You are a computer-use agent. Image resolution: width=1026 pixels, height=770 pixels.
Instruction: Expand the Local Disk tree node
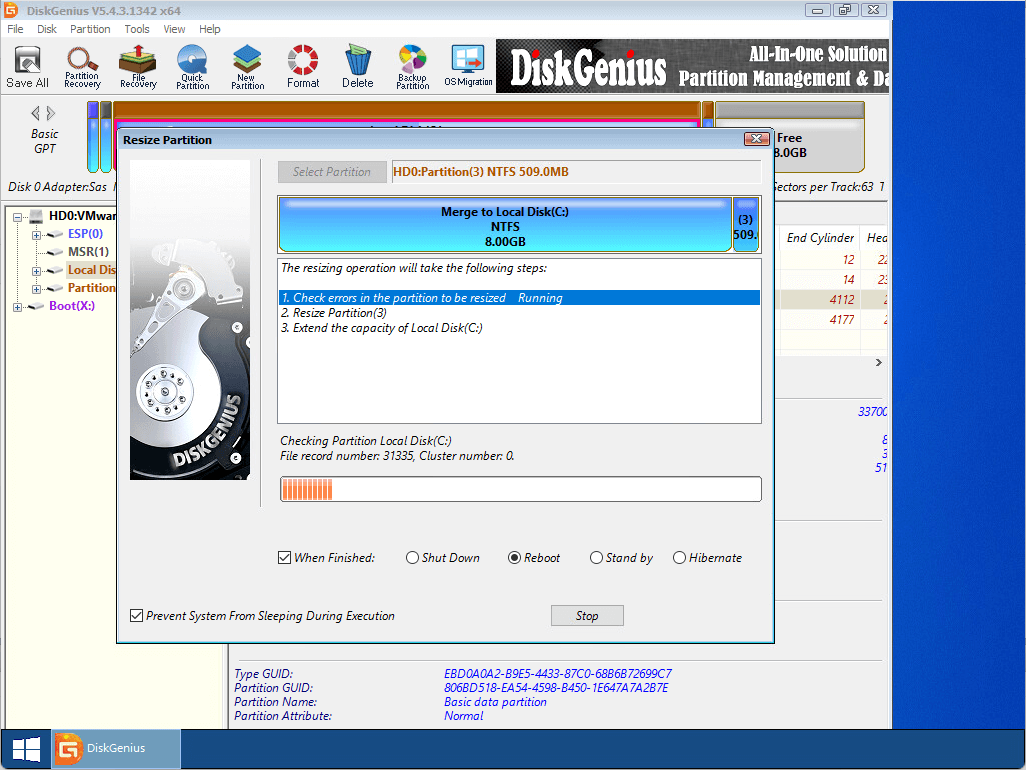pos(37,271)
